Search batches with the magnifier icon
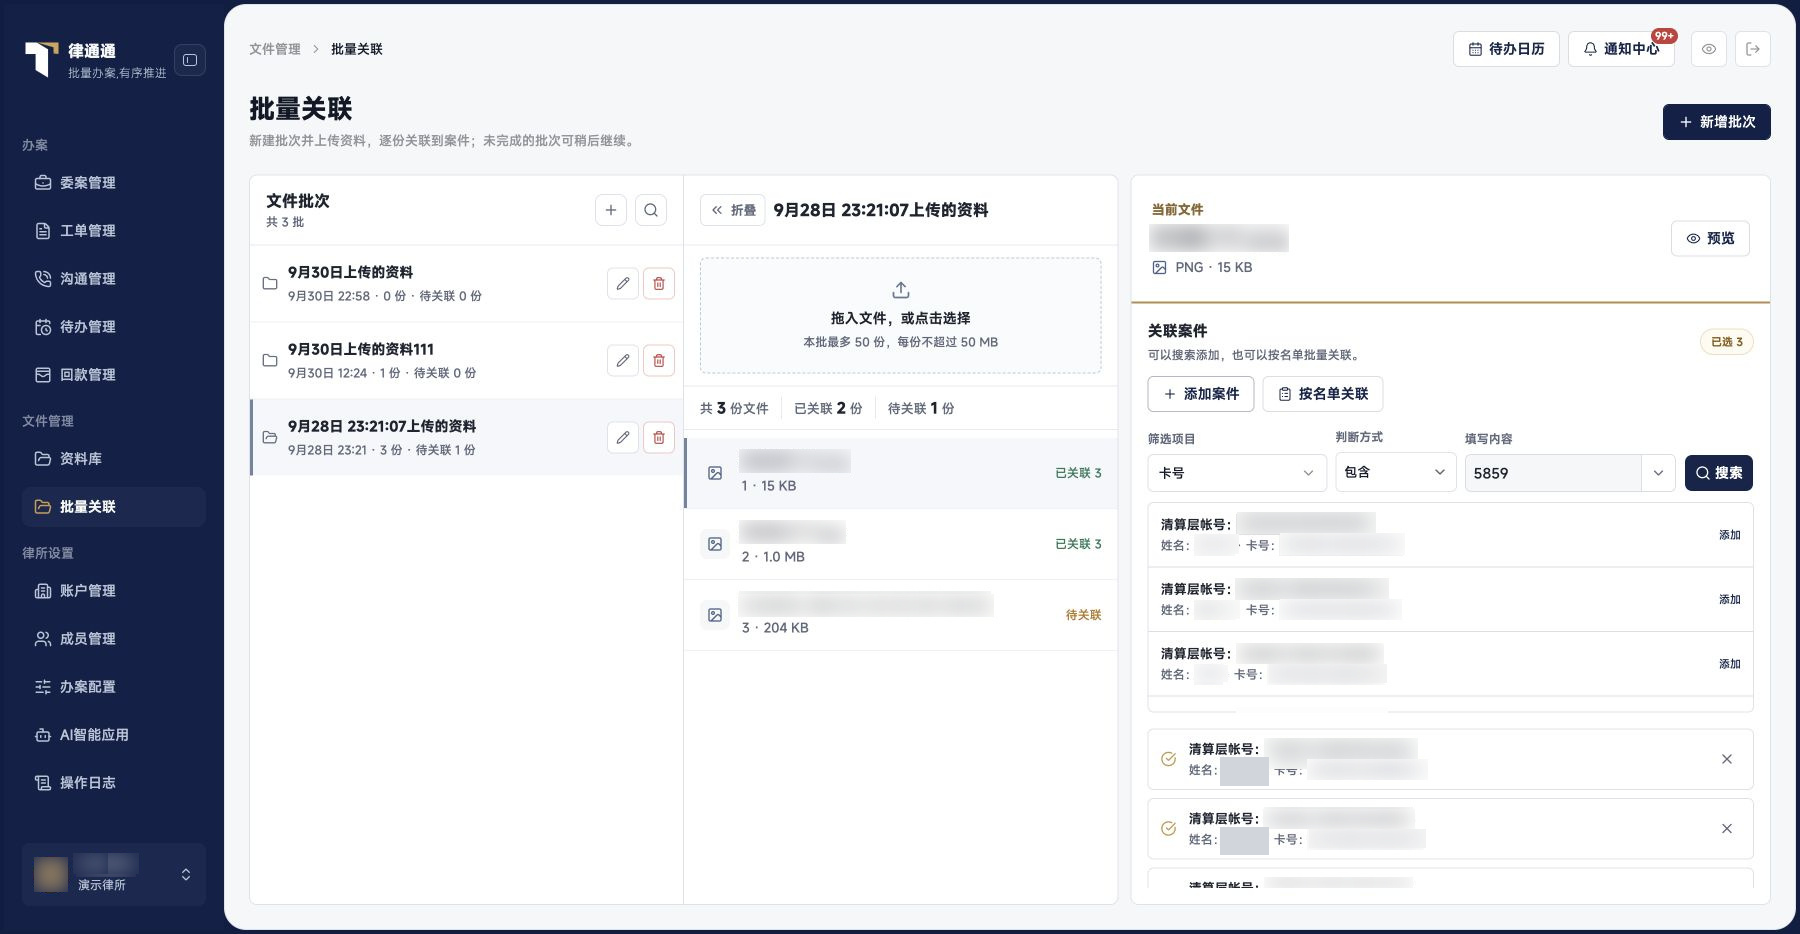 tap(651, 210)
